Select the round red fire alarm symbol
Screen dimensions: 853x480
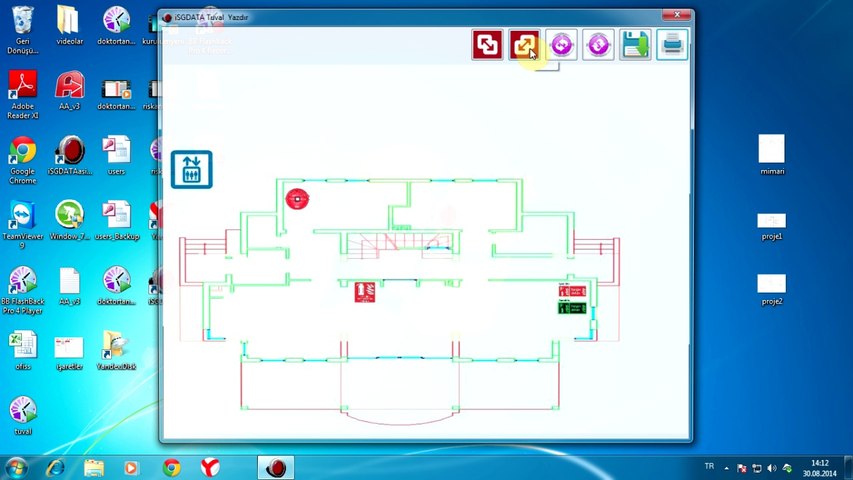(297, 199)
